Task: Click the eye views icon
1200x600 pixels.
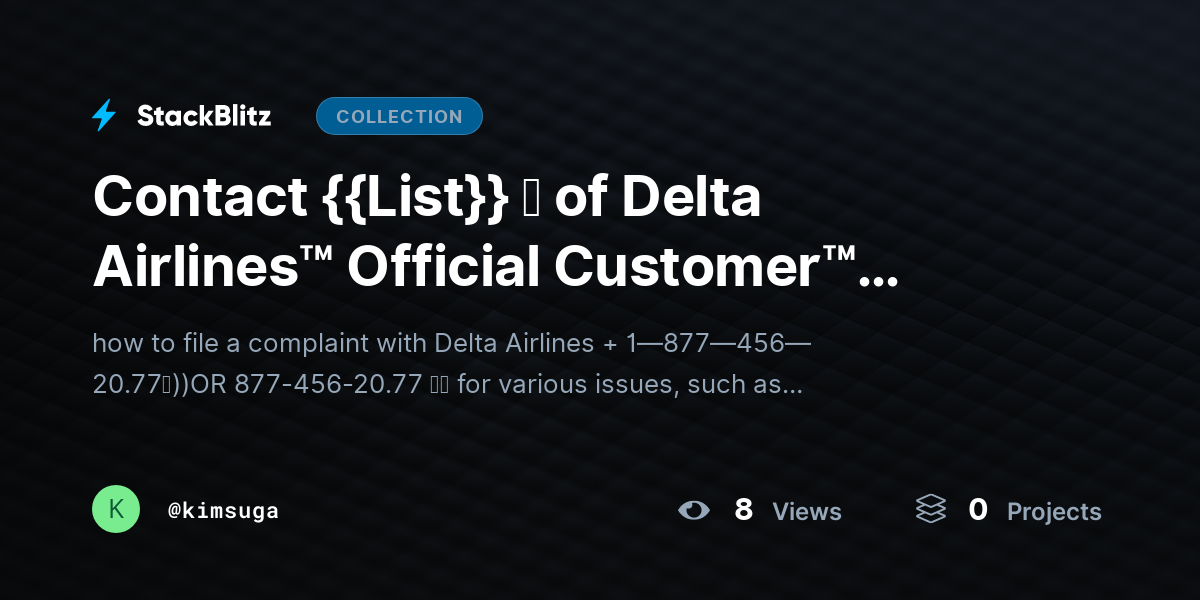Action: pos(693,511)
